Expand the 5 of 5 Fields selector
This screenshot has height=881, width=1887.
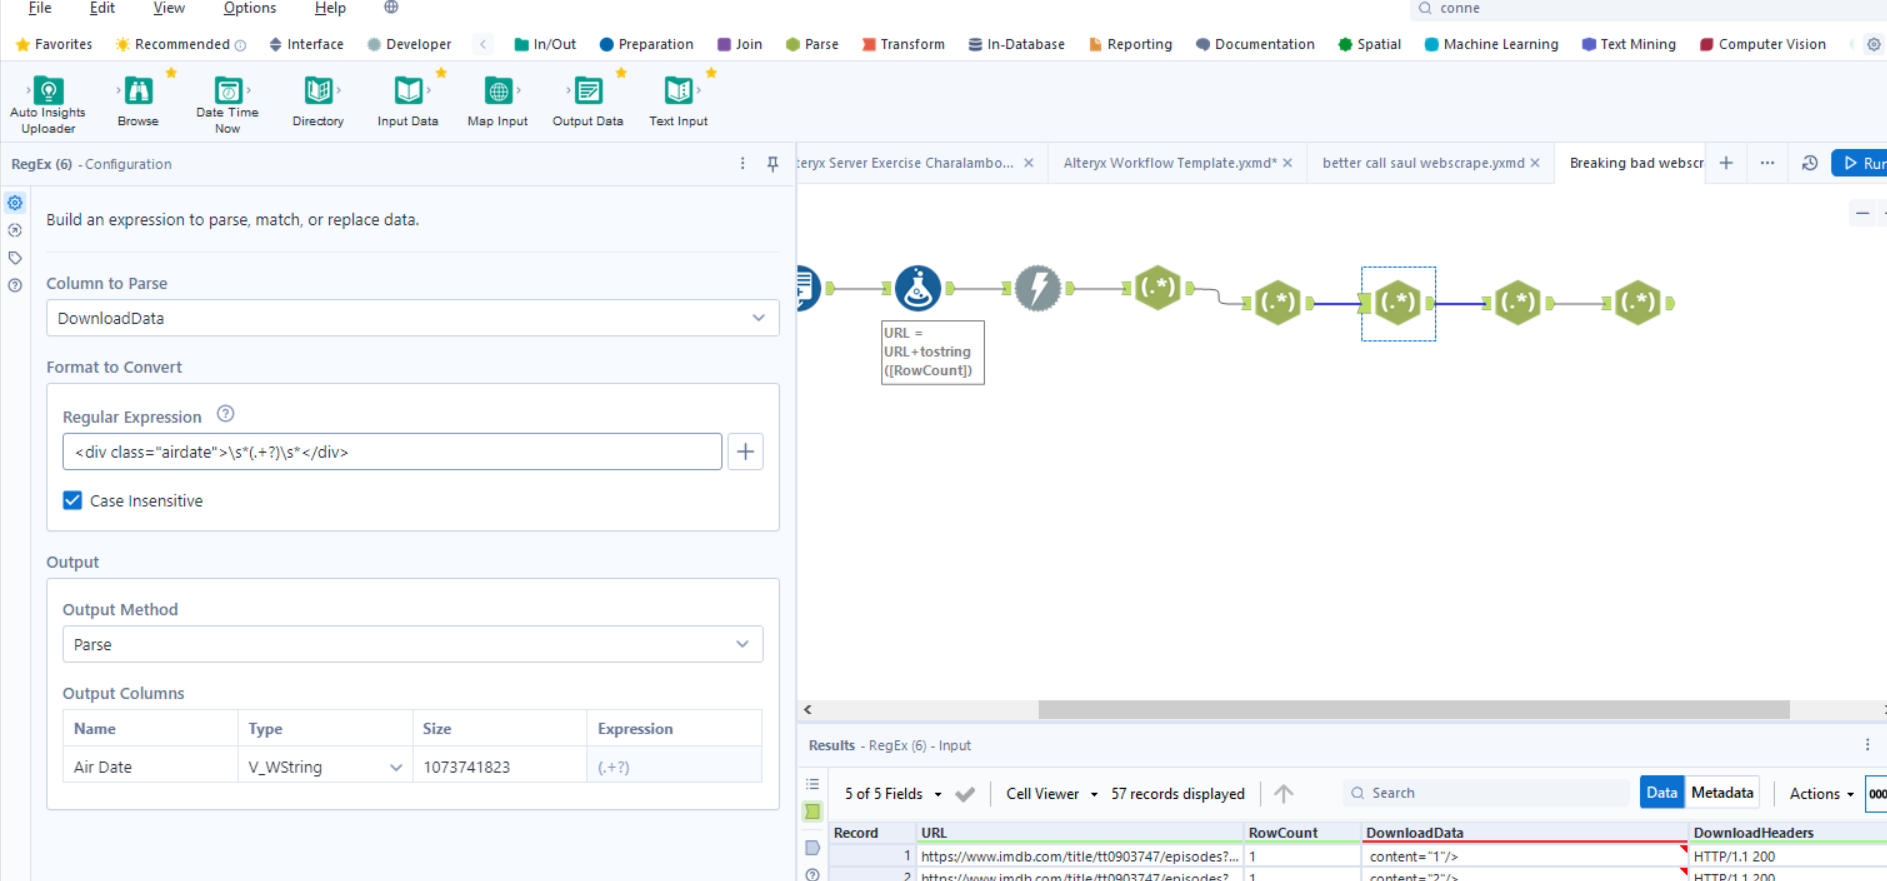(893, 794)
